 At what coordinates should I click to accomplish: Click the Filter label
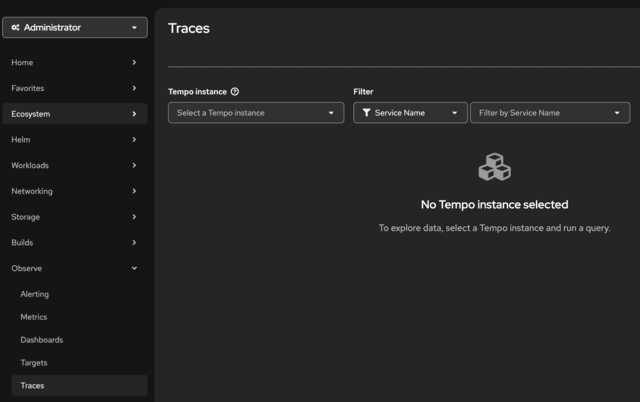pos(363,91)
